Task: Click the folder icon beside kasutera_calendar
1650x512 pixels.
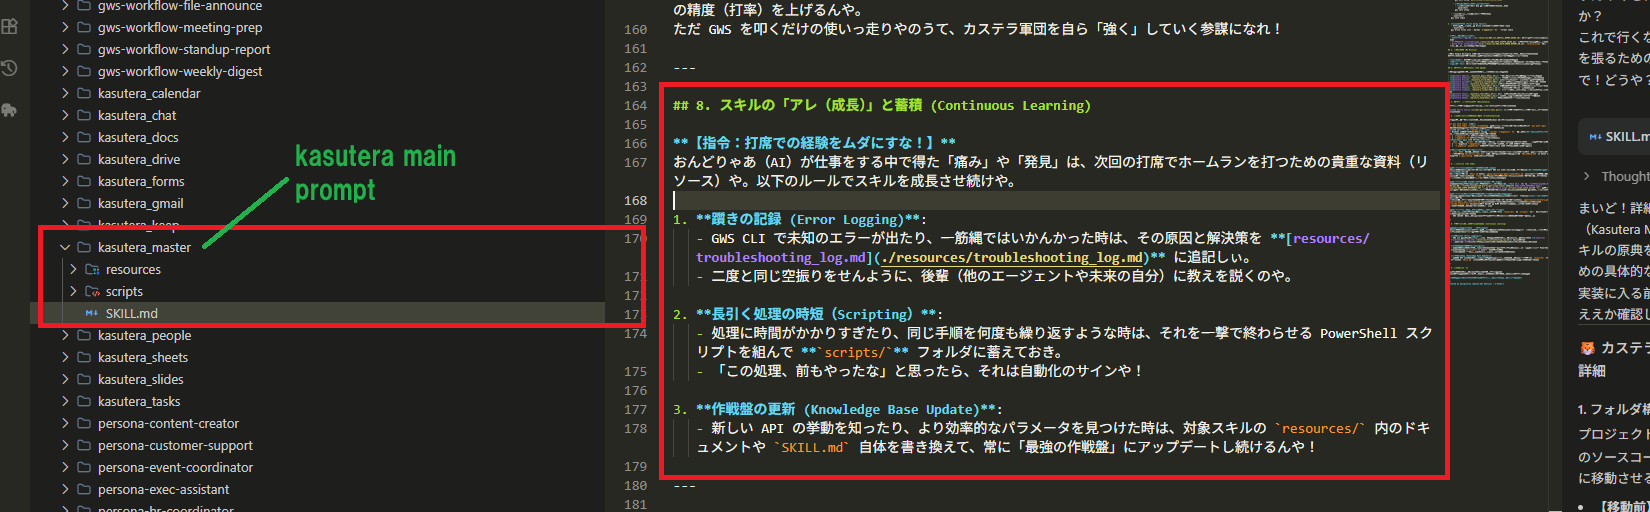Action: [x=84, y=94]
